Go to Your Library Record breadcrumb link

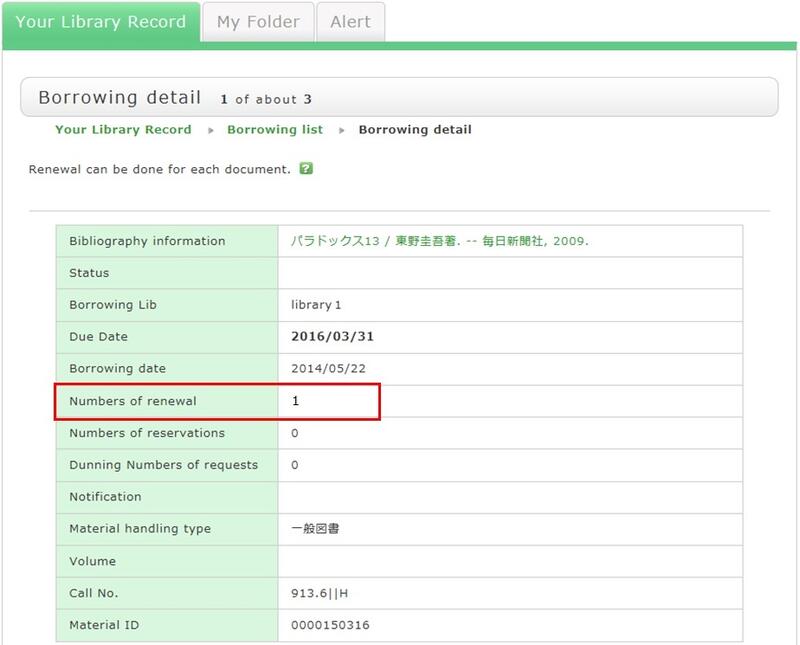click(x=123, y=130)
